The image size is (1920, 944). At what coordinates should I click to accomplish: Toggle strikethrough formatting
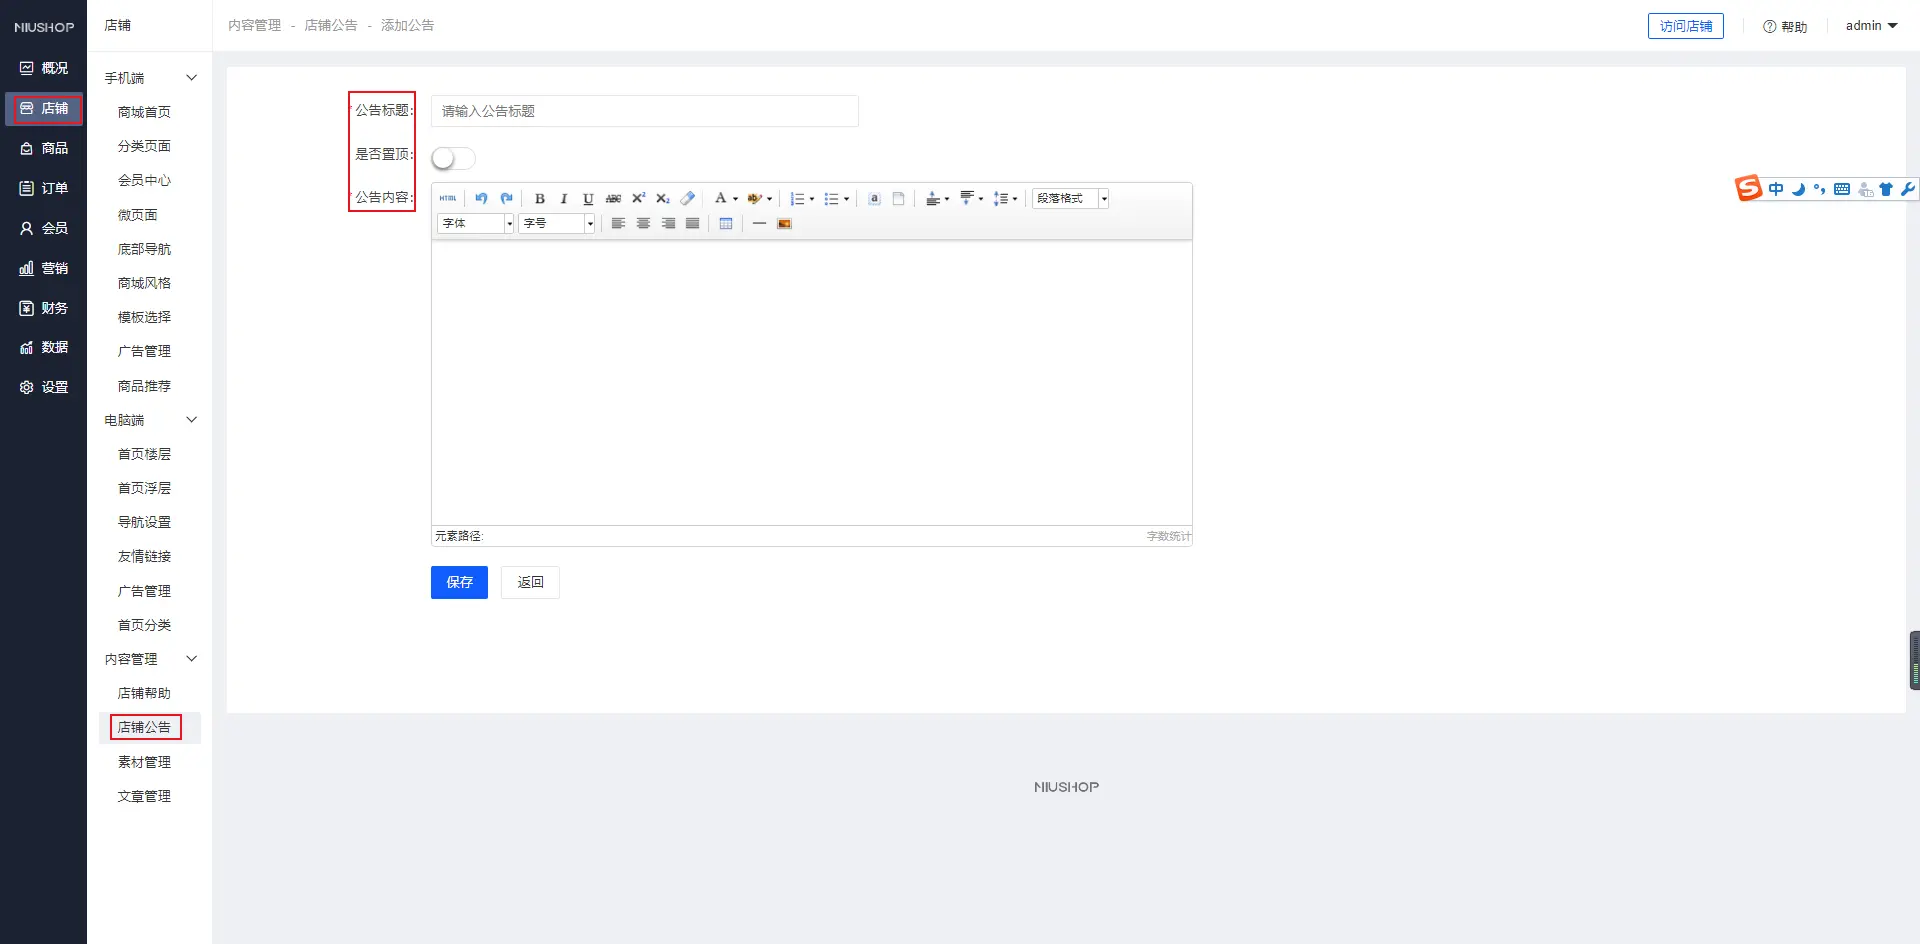(613, 199)
